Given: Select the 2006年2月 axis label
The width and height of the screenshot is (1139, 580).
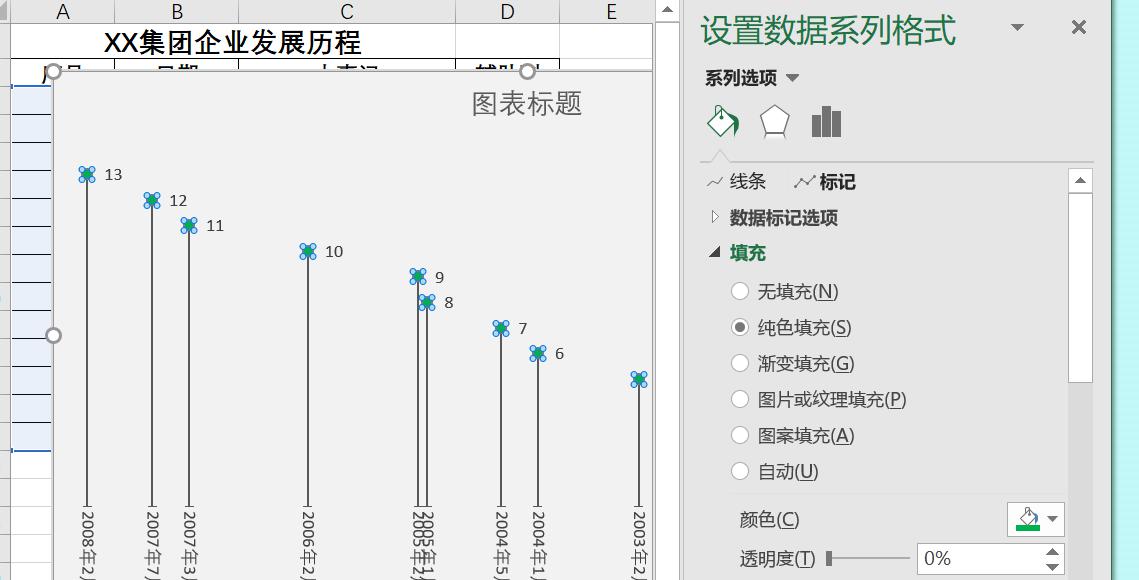Looking at the screenshot, I should [x=308, y=544].
